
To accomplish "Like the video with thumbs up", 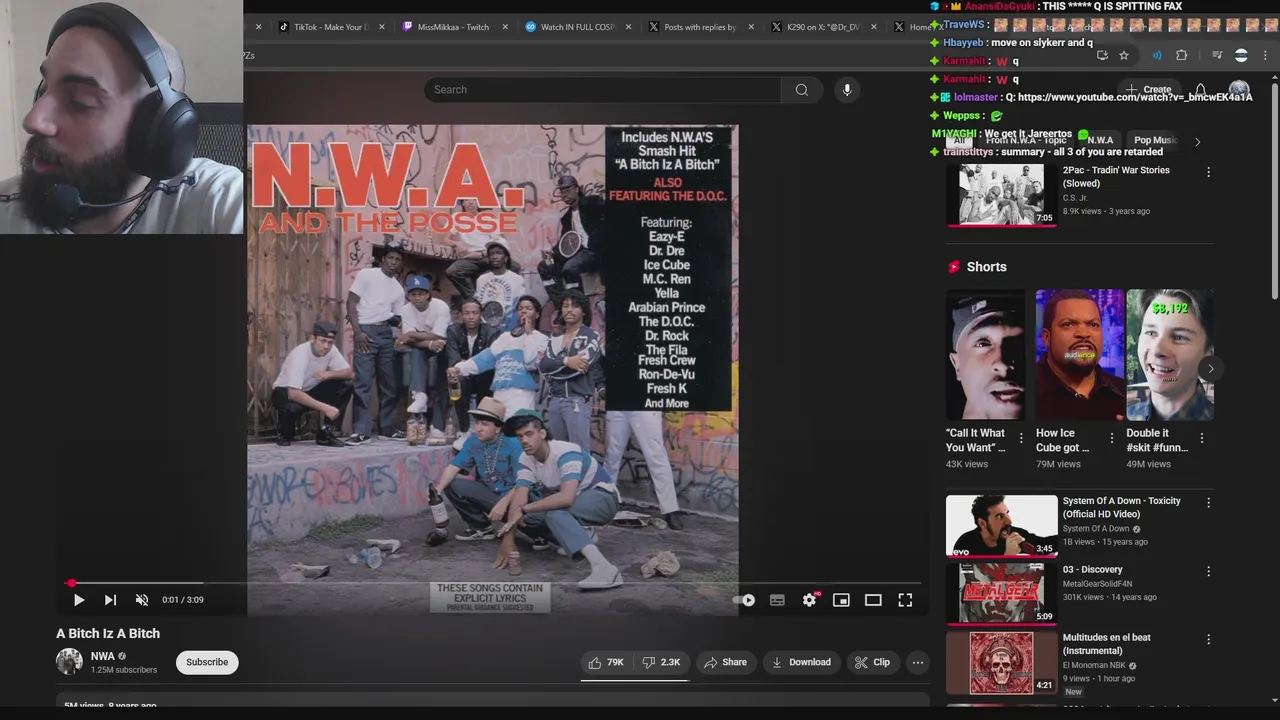I will click(606, 662).
